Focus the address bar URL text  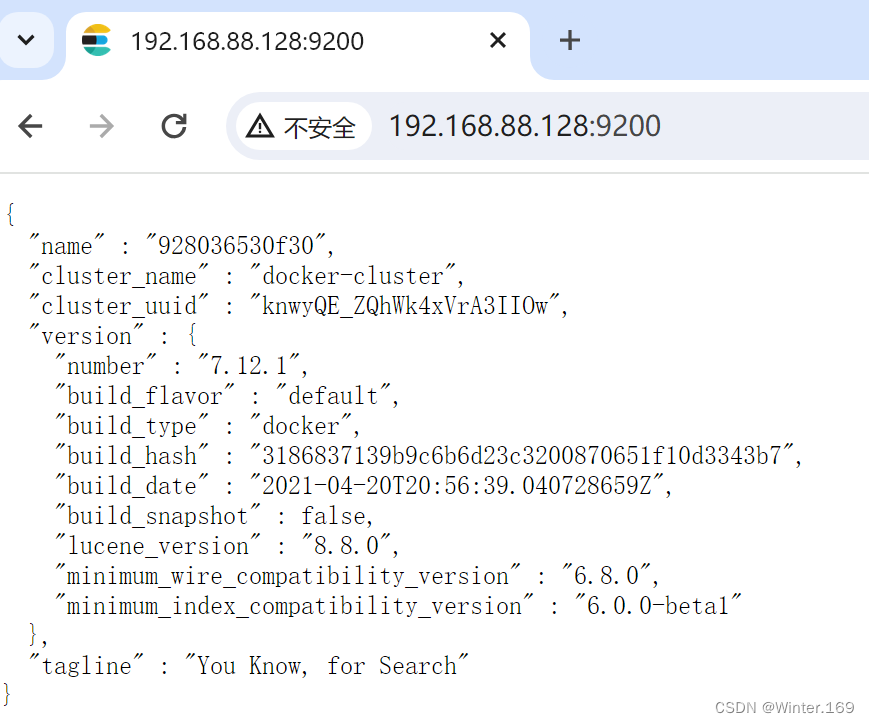525,126
